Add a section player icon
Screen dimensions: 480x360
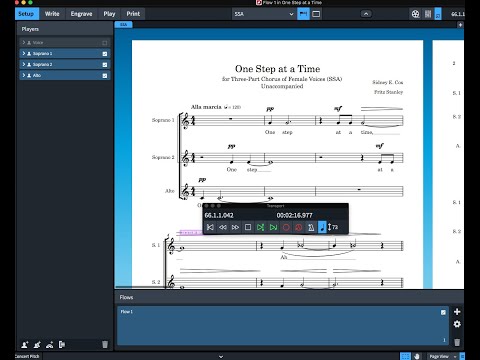pyautogui.click(x=37, y=345)
